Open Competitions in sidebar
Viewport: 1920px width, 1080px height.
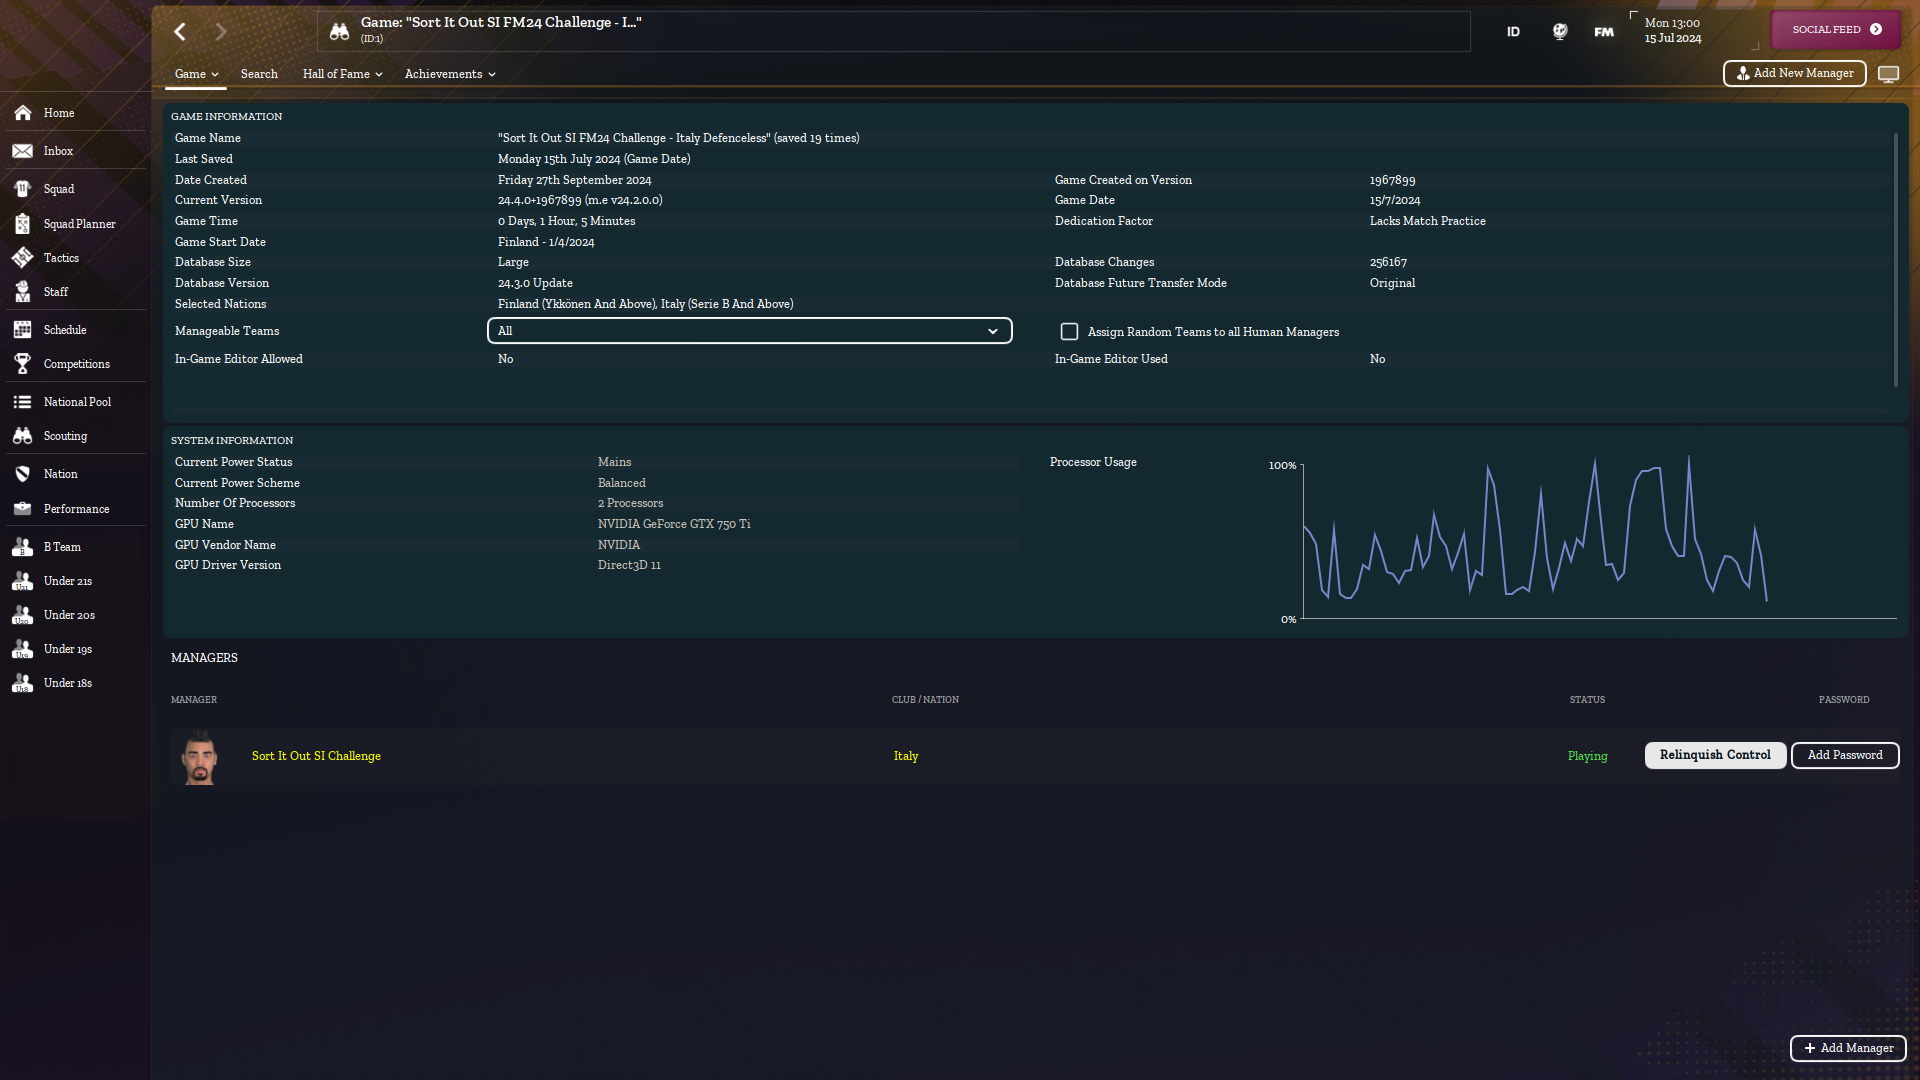(75, 364)
